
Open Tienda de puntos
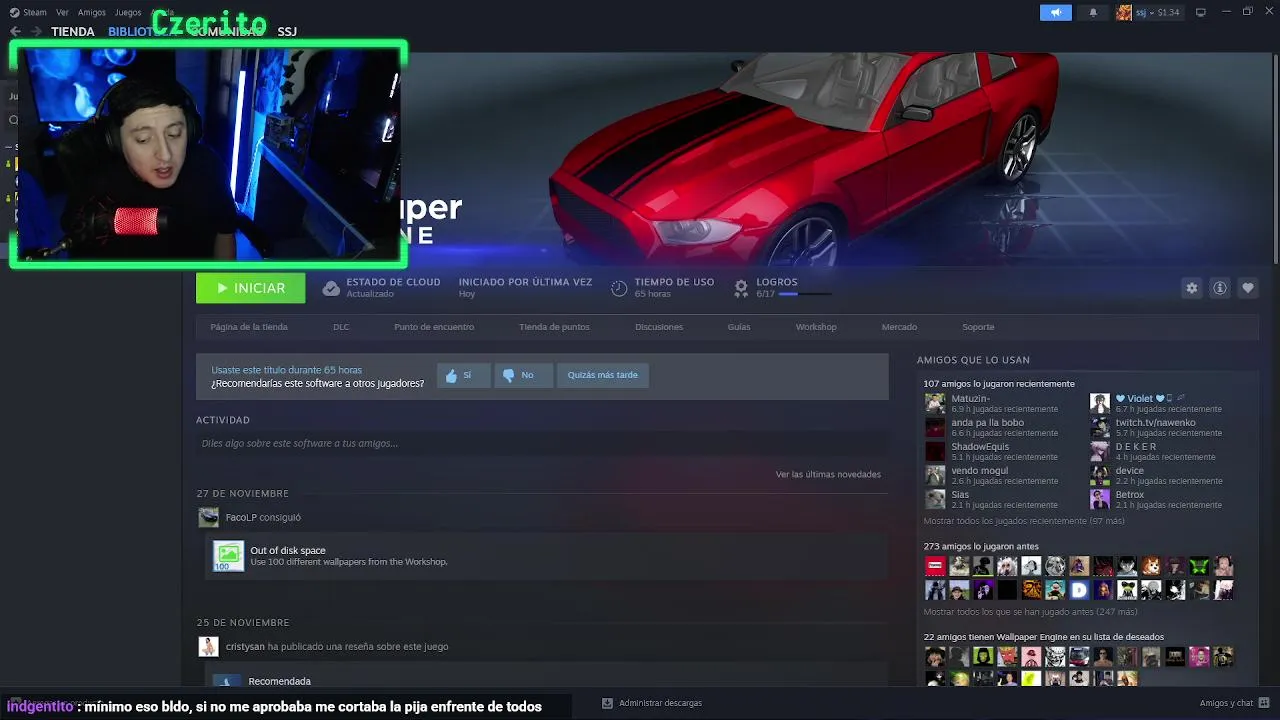(554, 327)
